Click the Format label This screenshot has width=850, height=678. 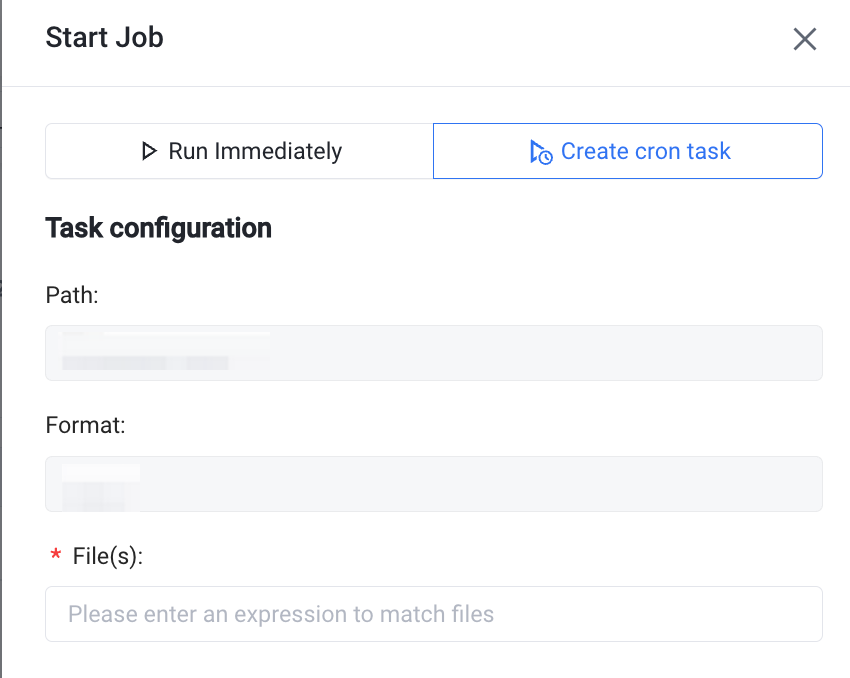pyautogui.click(x=85, y=425)
